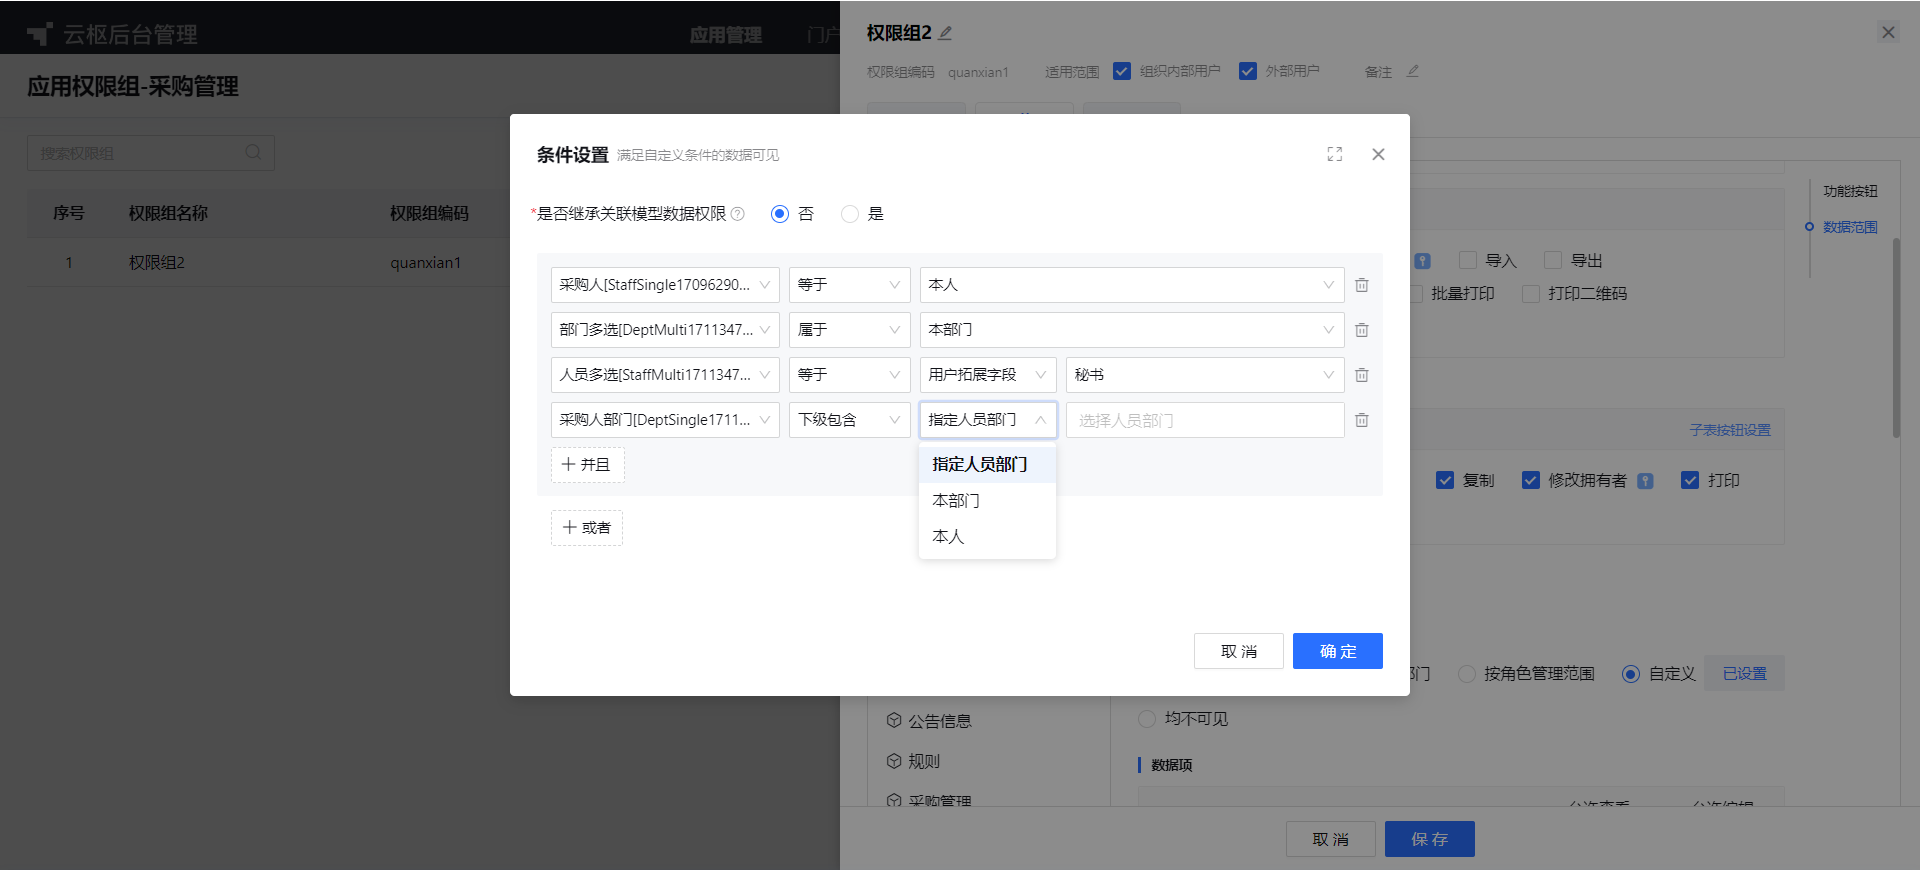Choose 本人 from the dropdown list
This screenshot has height=870, width=1920.
987,537
